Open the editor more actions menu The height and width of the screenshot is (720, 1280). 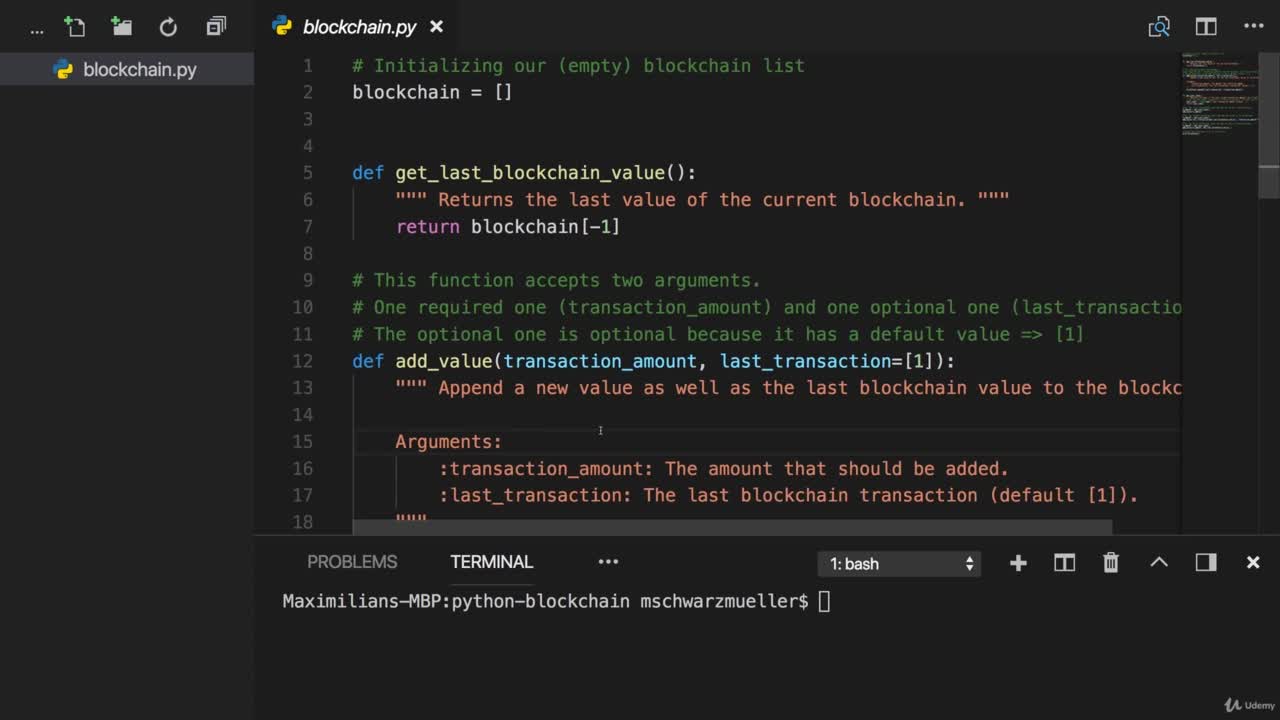tap(1253, 27)
